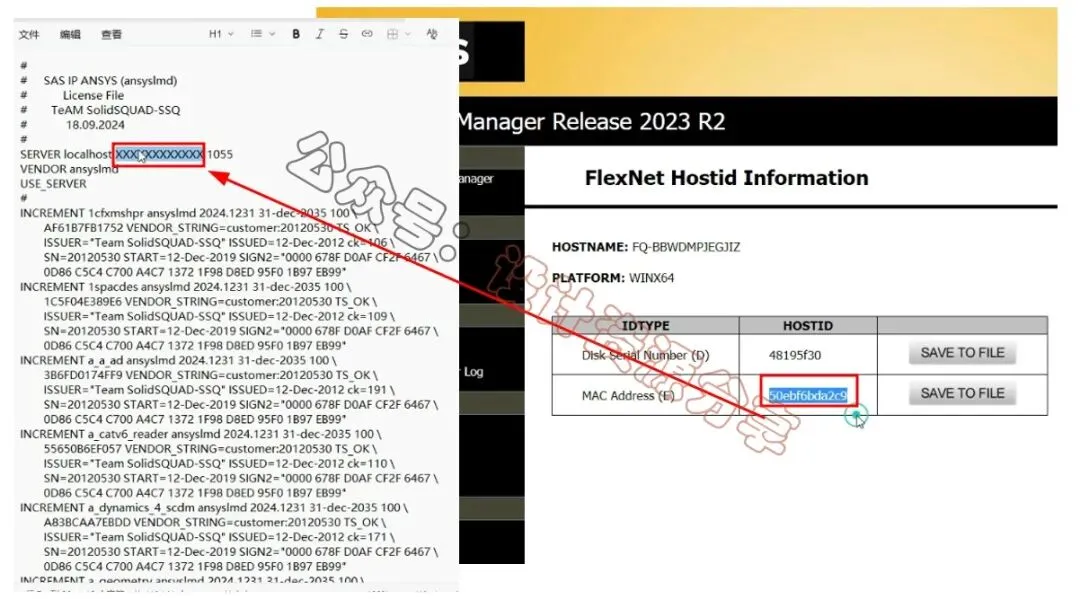1080x599 pixels.
Task: Click the 'USE_SERVER' line
Action: pos(53,184)
